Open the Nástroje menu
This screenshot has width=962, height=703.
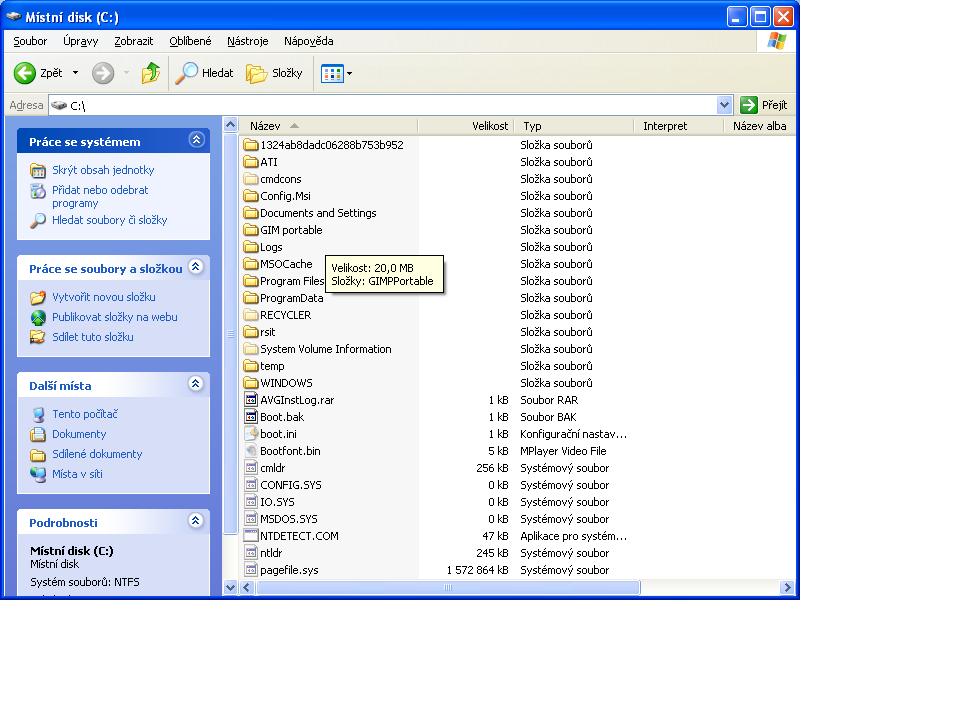point(247,41)
